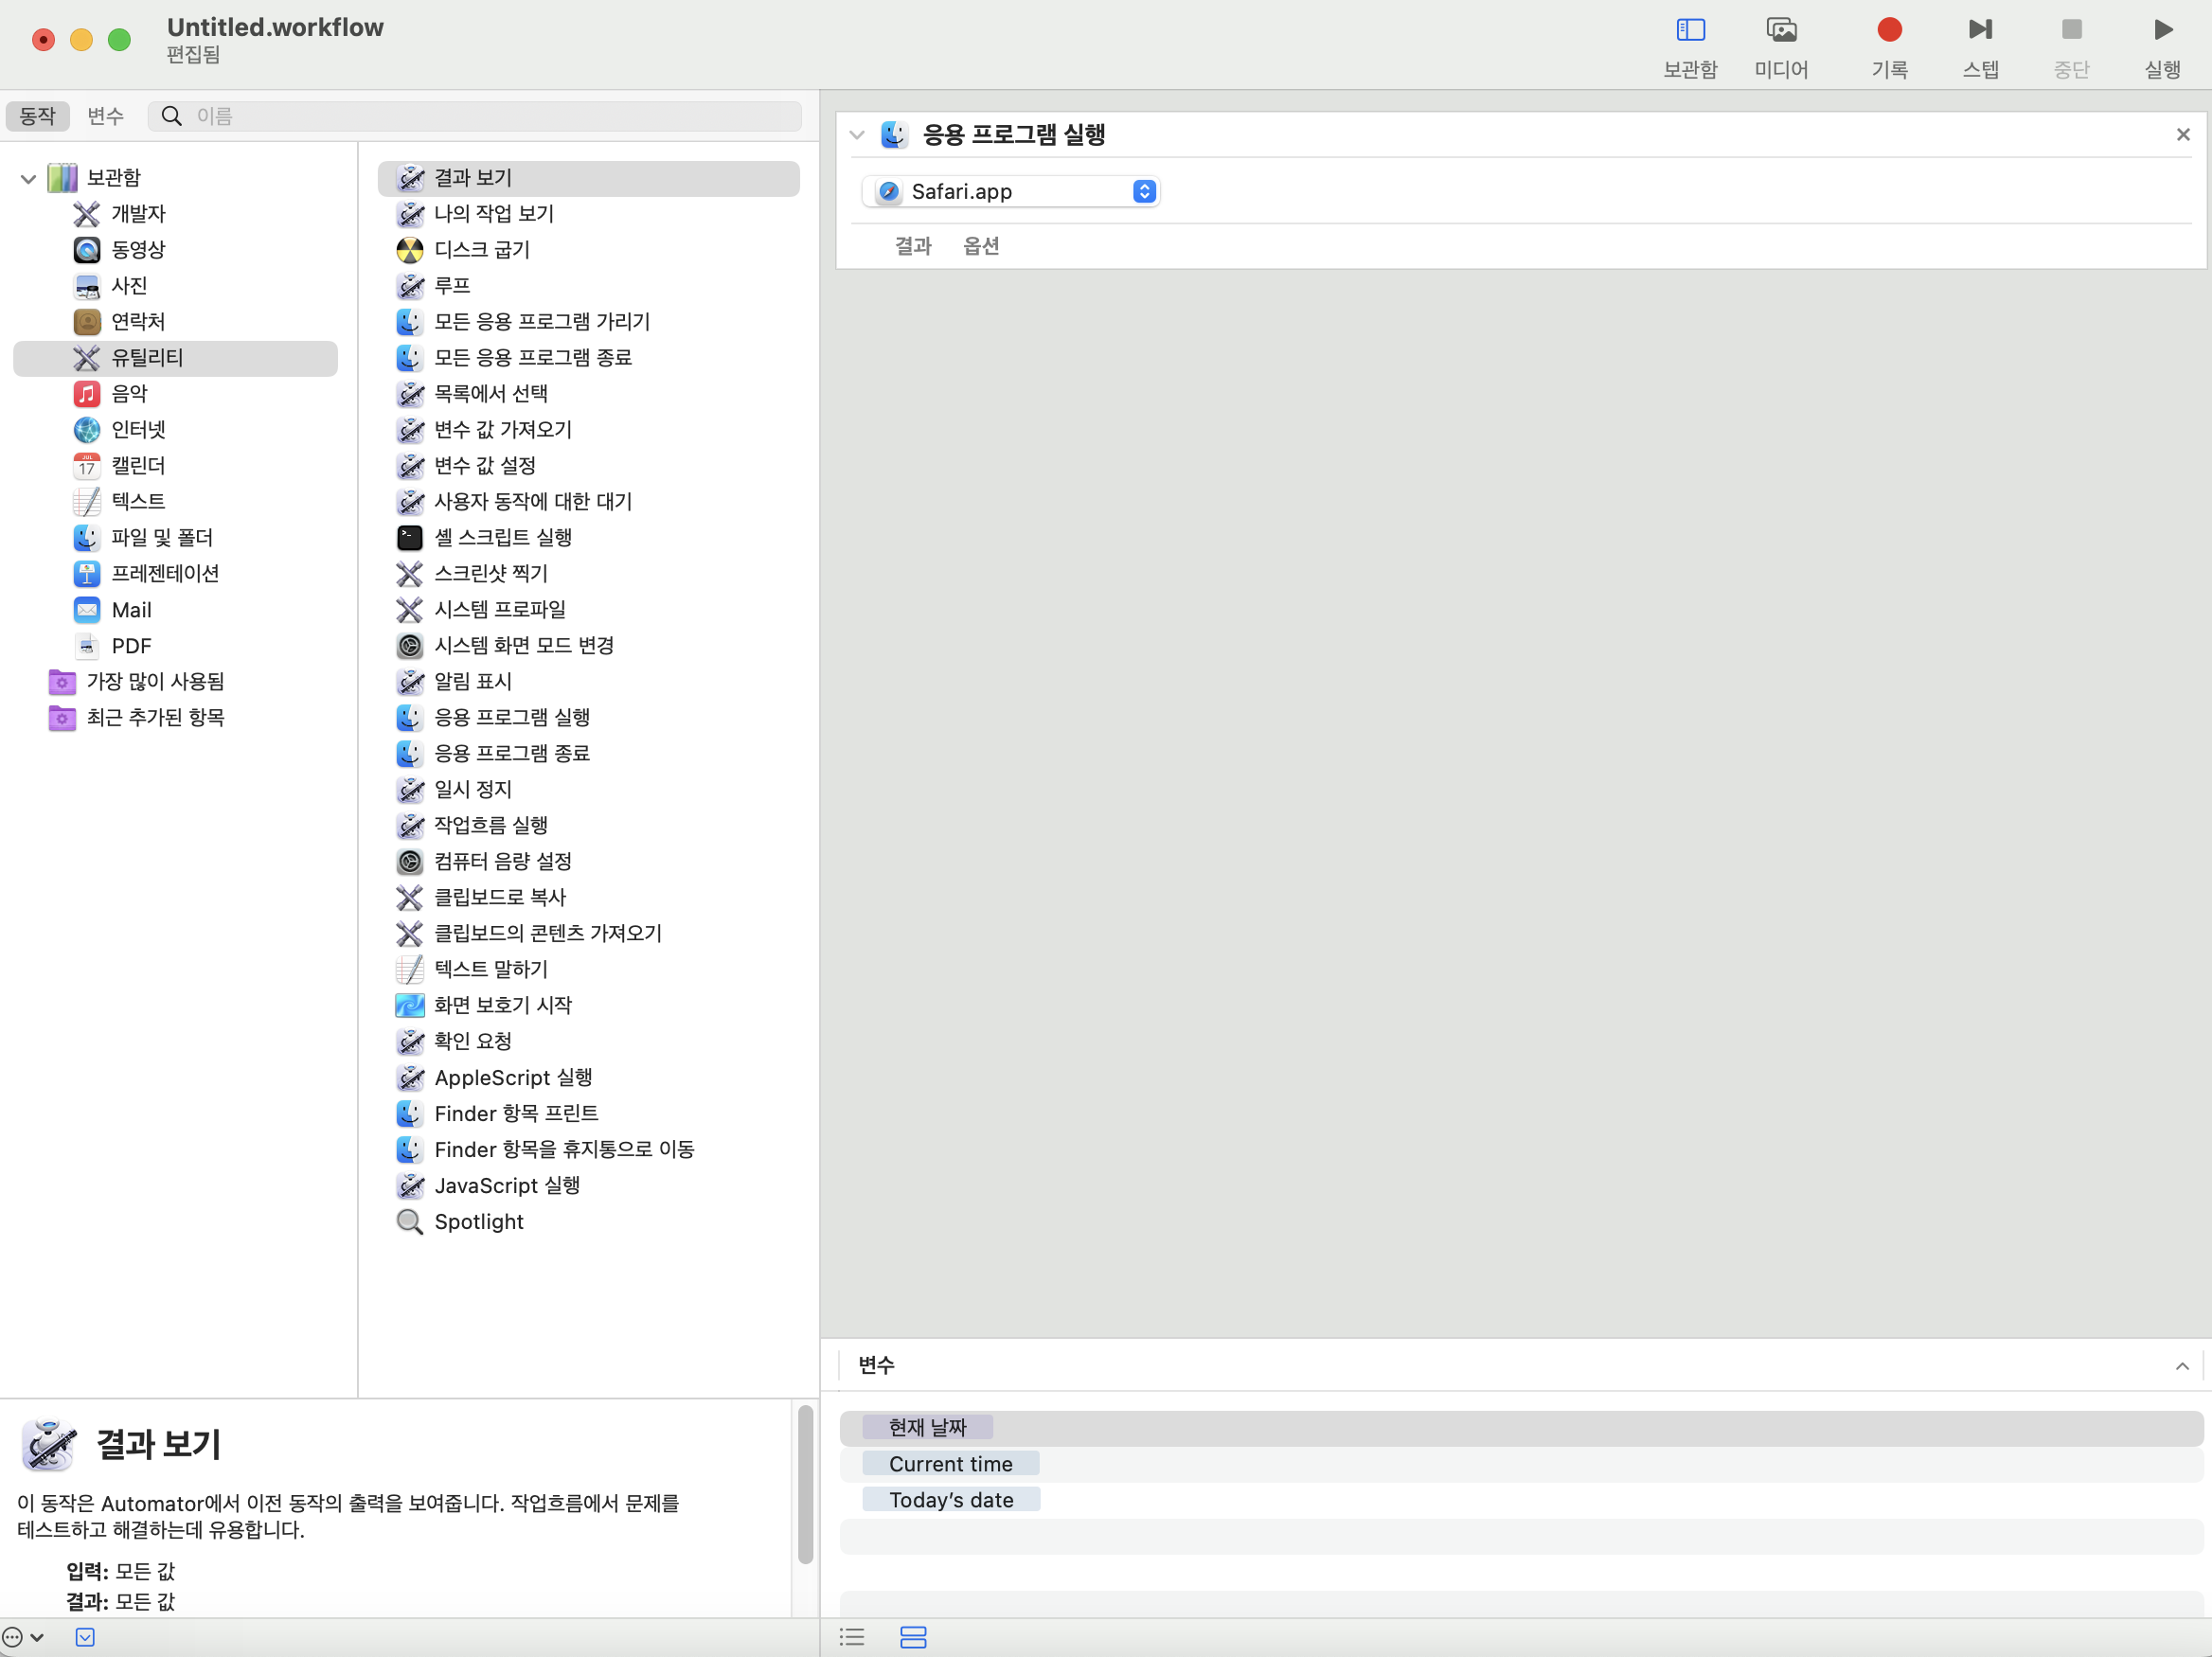2212x1657 pixels.
Task: Select the 클립보드로 복사 action icon
Action: point(410,898)
